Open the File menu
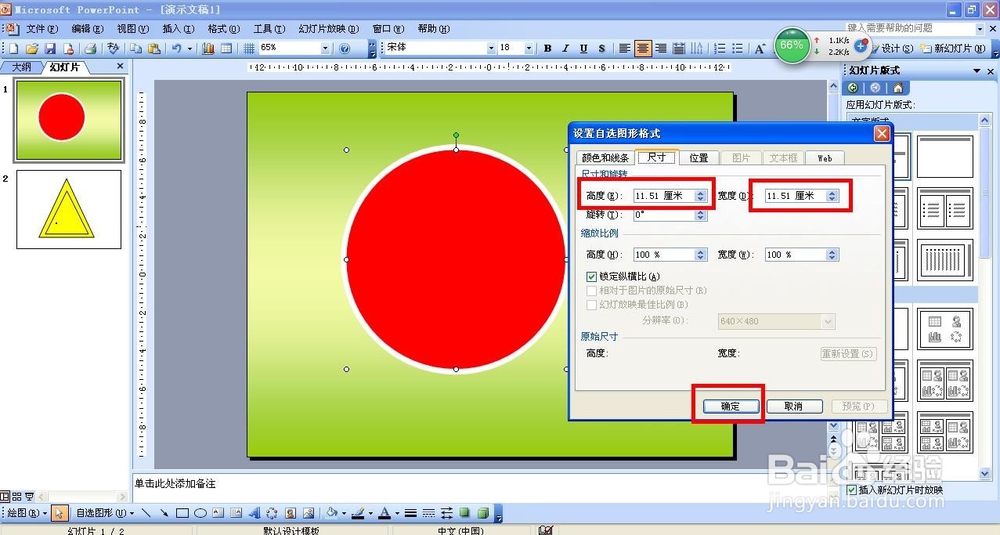1000x535 pixels. pos(41,29)
